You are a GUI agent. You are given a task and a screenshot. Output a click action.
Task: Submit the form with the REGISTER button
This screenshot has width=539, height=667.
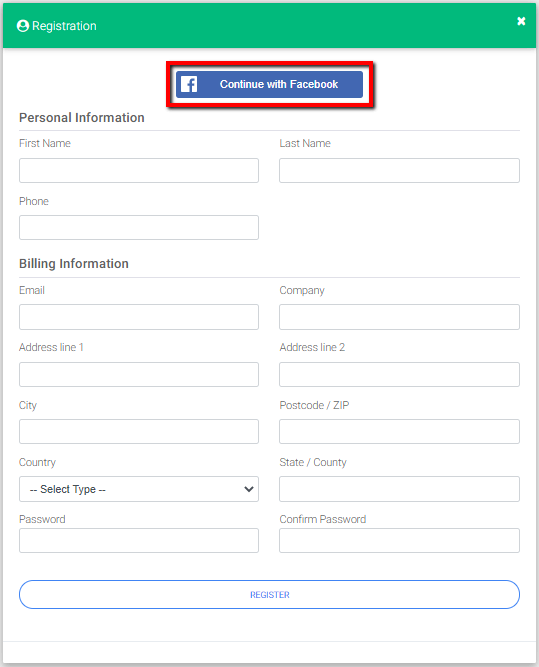click(269, 594)
